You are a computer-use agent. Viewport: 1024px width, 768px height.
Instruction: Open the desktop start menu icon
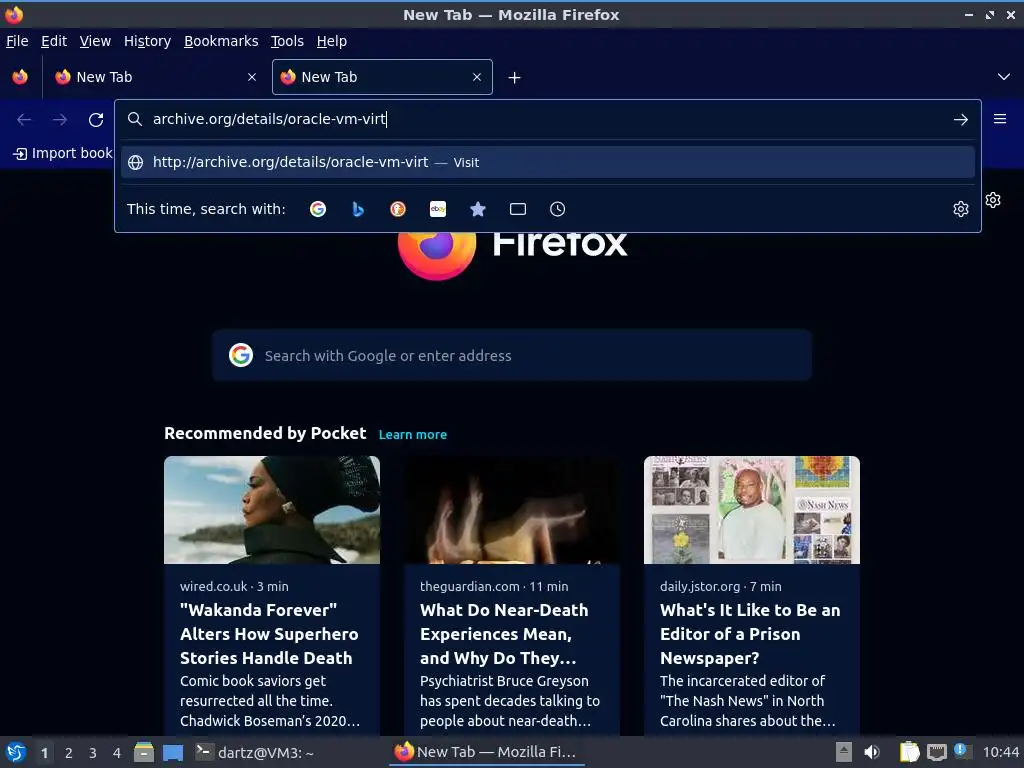16,752
